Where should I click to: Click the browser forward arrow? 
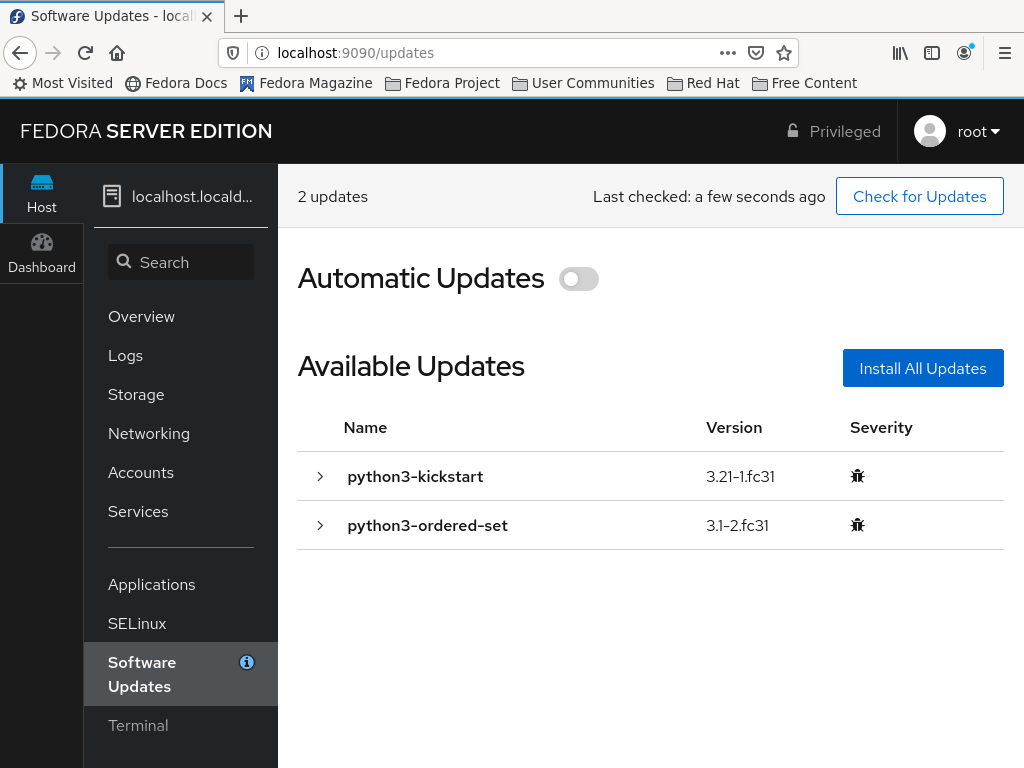pyautogui.click(x=53, y=53)
